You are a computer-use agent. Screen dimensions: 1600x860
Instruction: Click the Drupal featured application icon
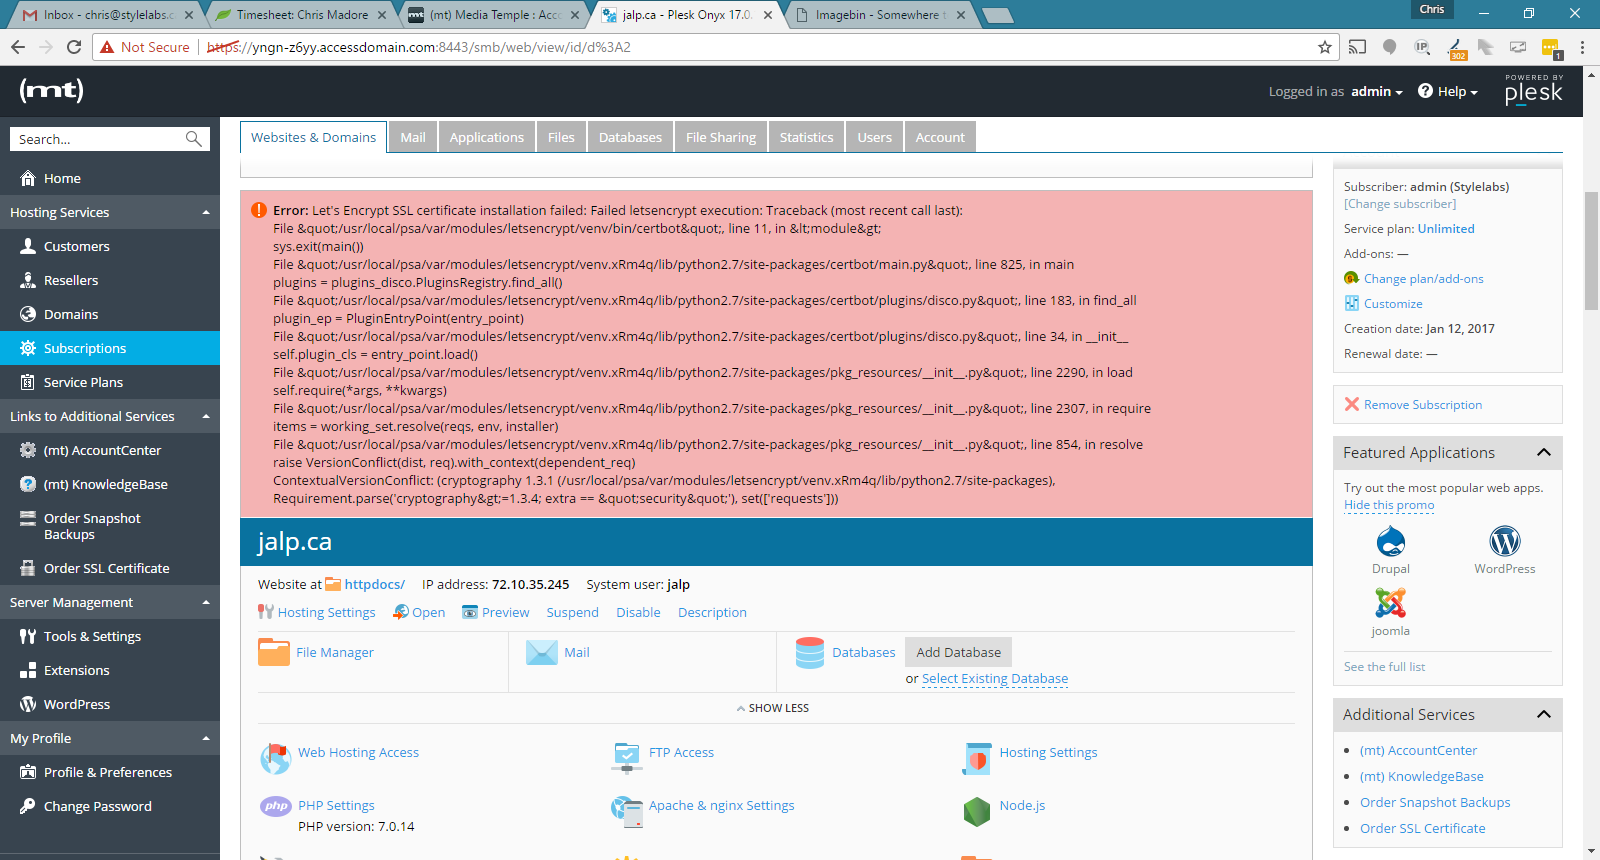(1391, 541)
